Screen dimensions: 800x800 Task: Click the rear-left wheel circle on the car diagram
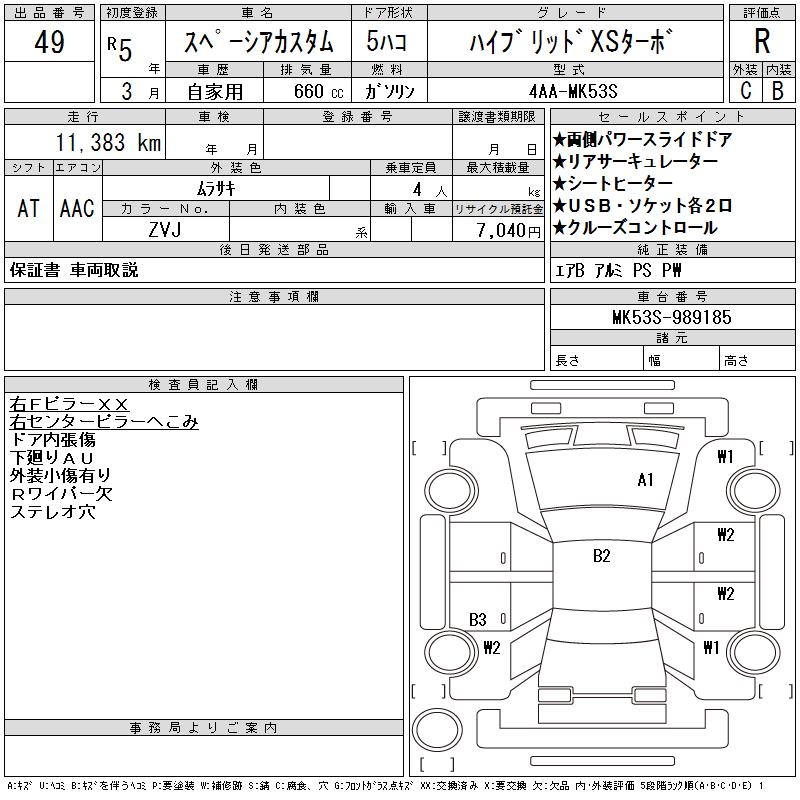coord(451,652)
